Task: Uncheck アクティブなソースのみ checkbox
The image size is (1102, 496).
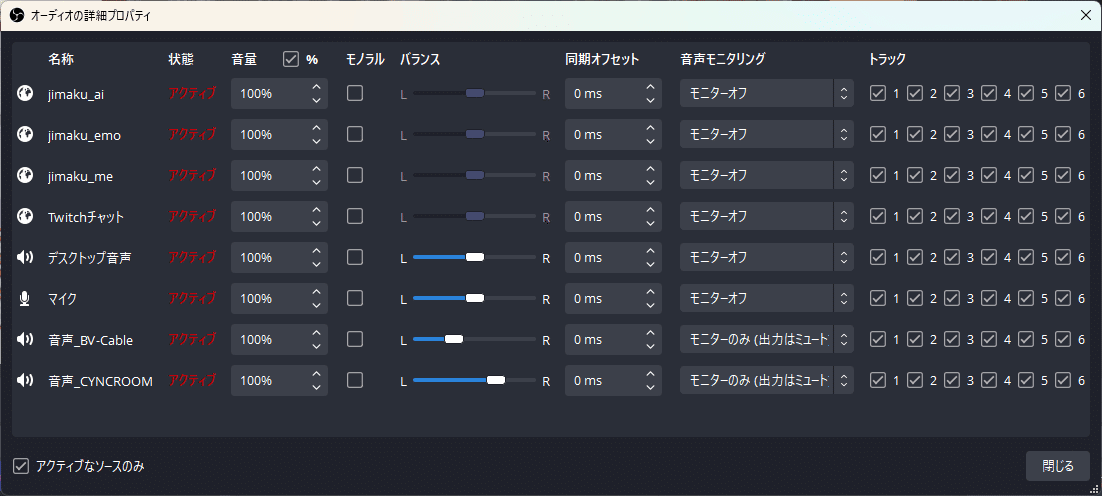Action: click(x=21, y=466)
